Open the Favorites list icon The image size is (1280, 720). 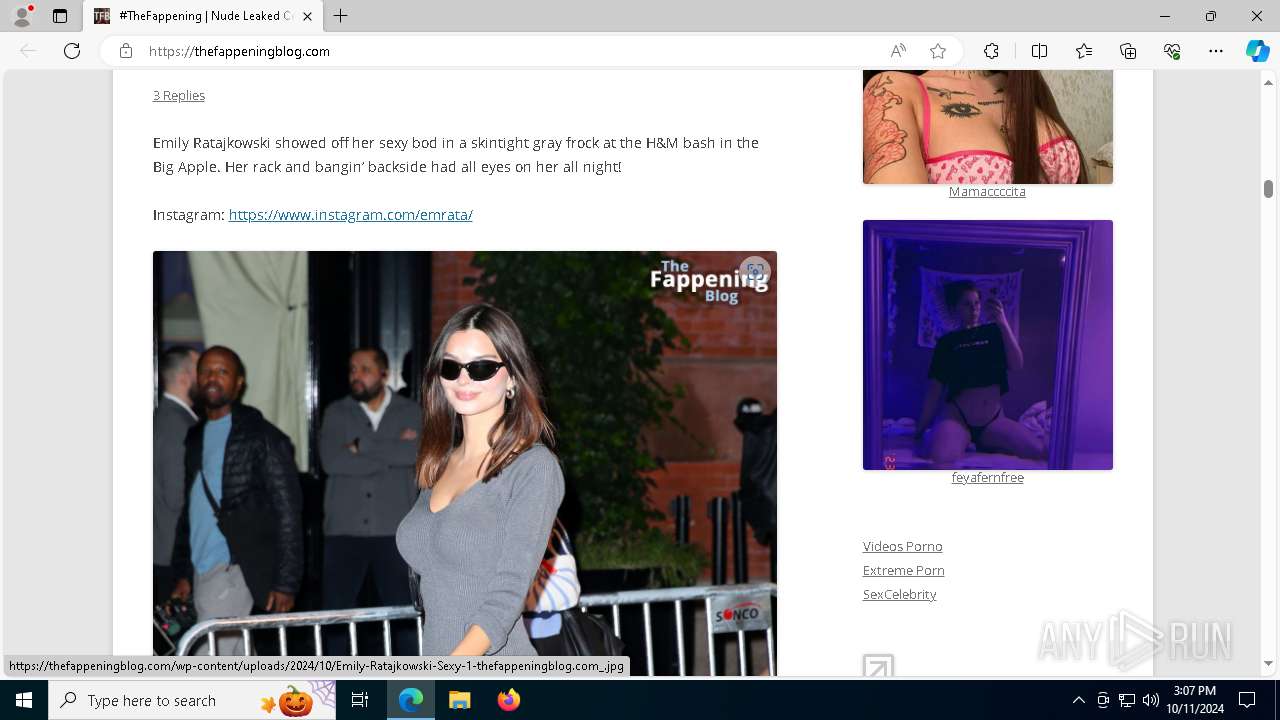(1084, 51)
